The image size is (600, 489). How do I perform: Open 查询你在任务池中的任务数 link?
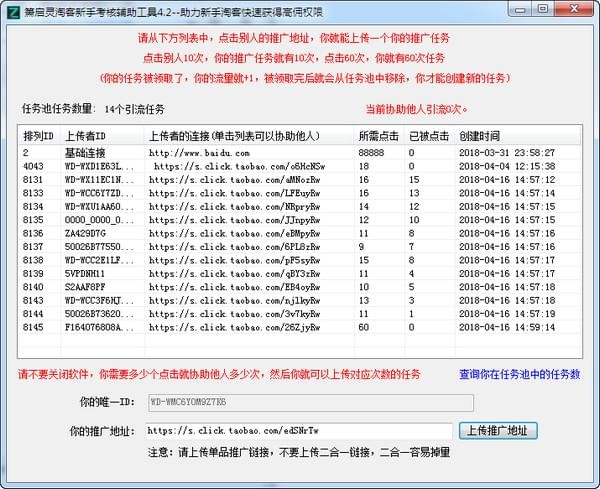click(x=520, y=374)
